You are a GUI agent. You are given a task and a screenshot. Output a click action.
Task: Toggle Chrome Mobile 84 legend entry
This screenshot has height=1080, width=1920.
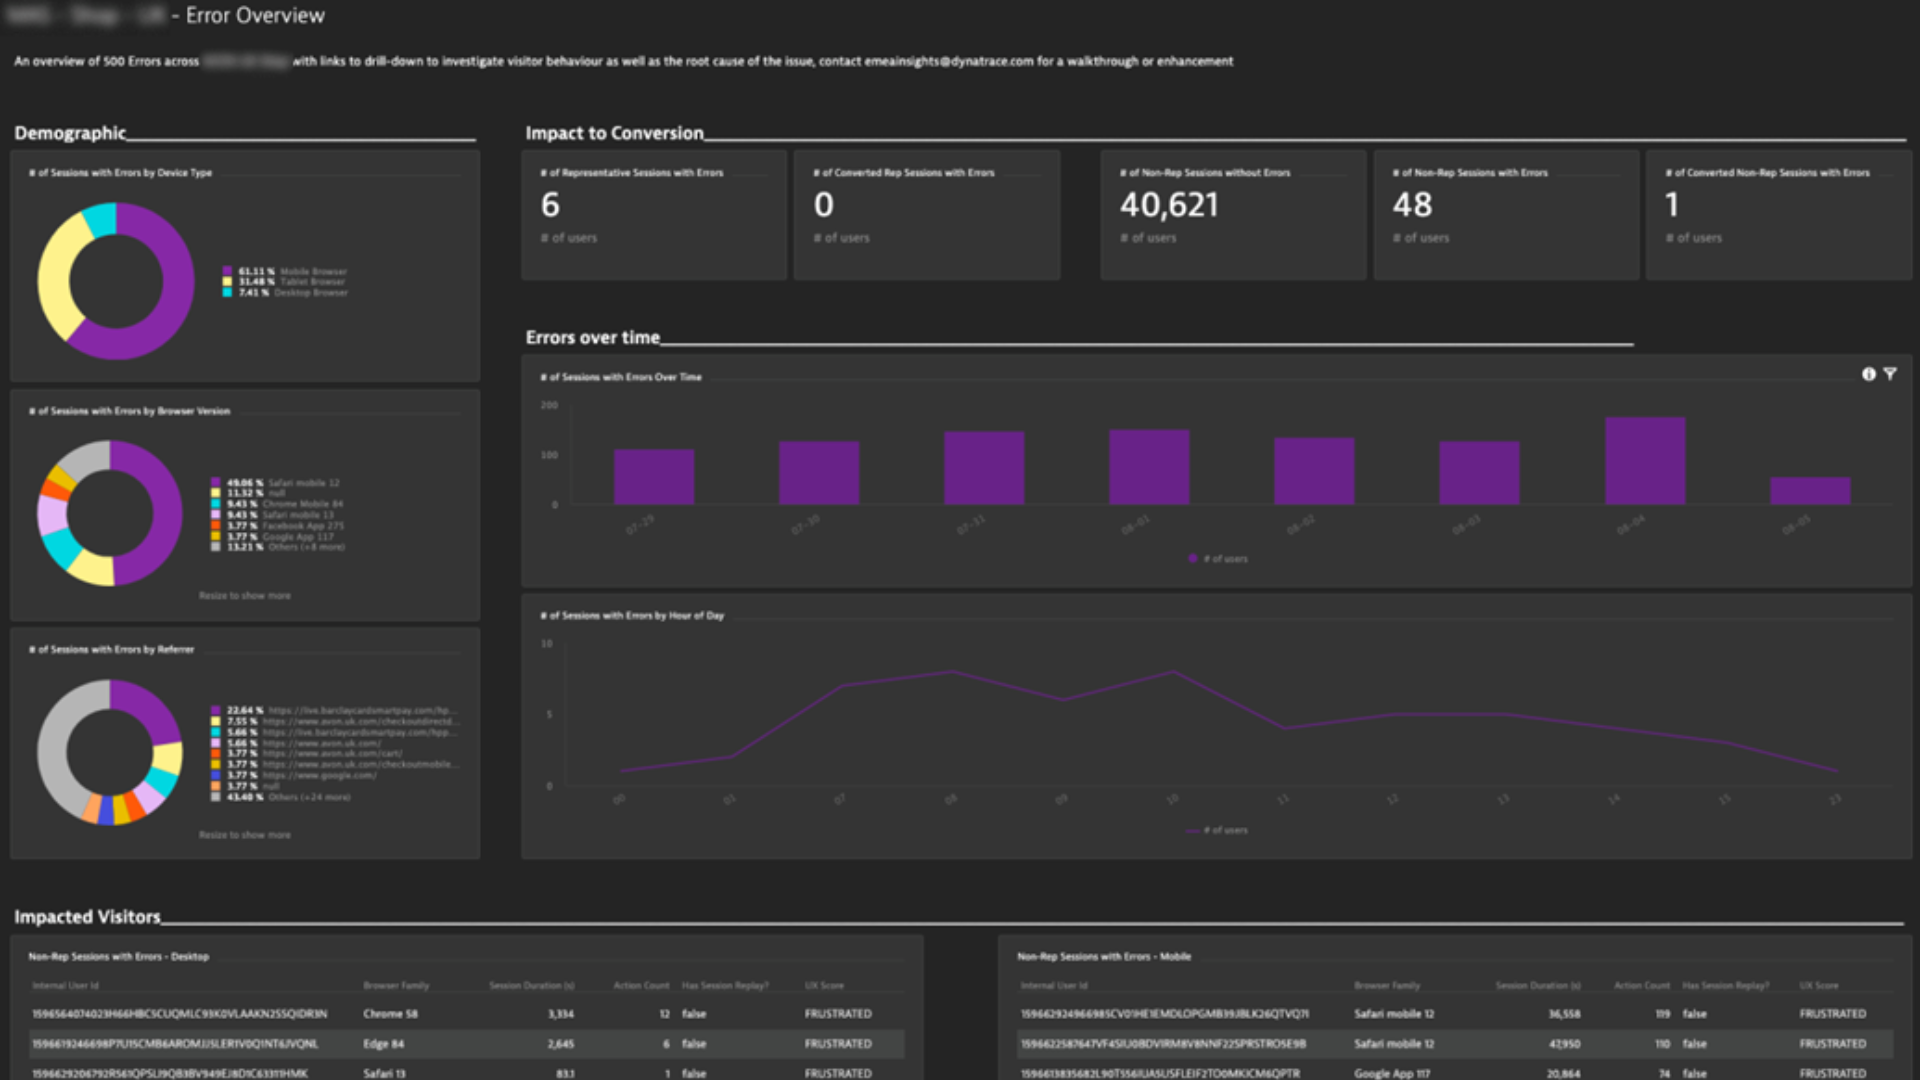click(x=277, y=504)
